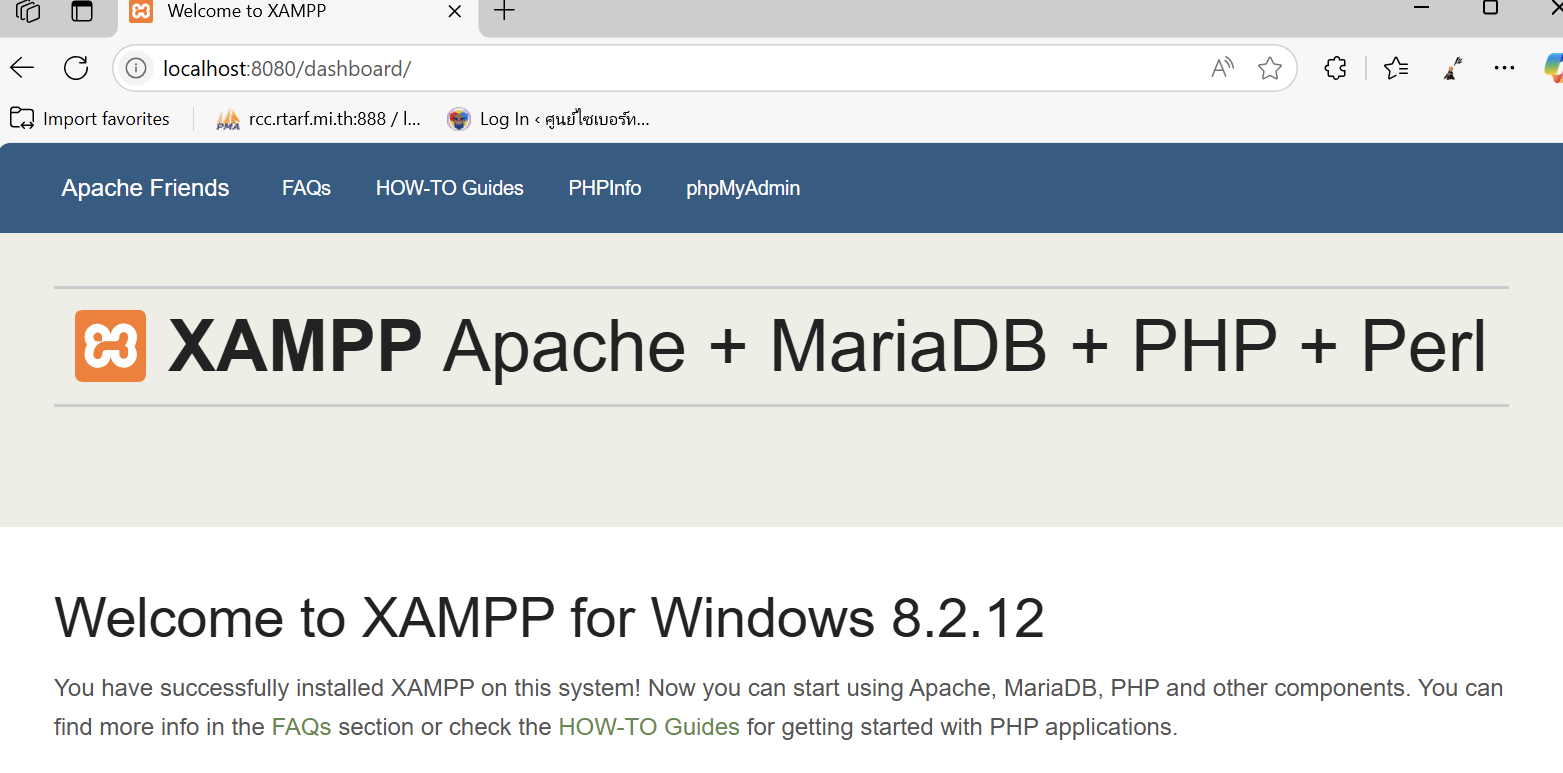Screen dimensions: 1563x773
Task: Click the browser profile avatar
Action: coord(1454,68)
